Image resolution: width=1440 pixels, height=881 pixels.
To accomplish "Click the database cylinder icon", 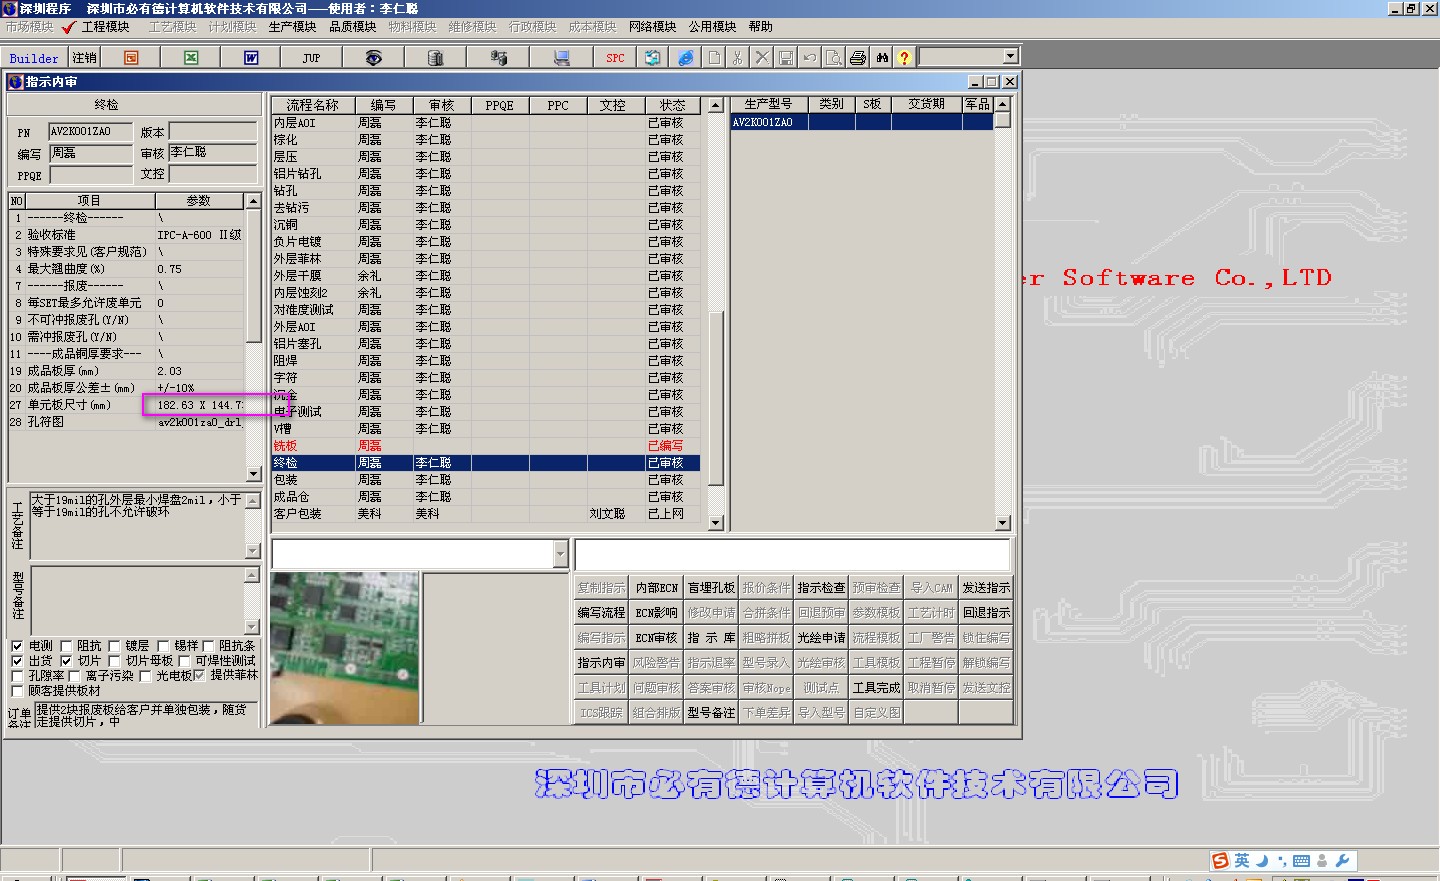I will pyautogui.click(x=435, y=58).
